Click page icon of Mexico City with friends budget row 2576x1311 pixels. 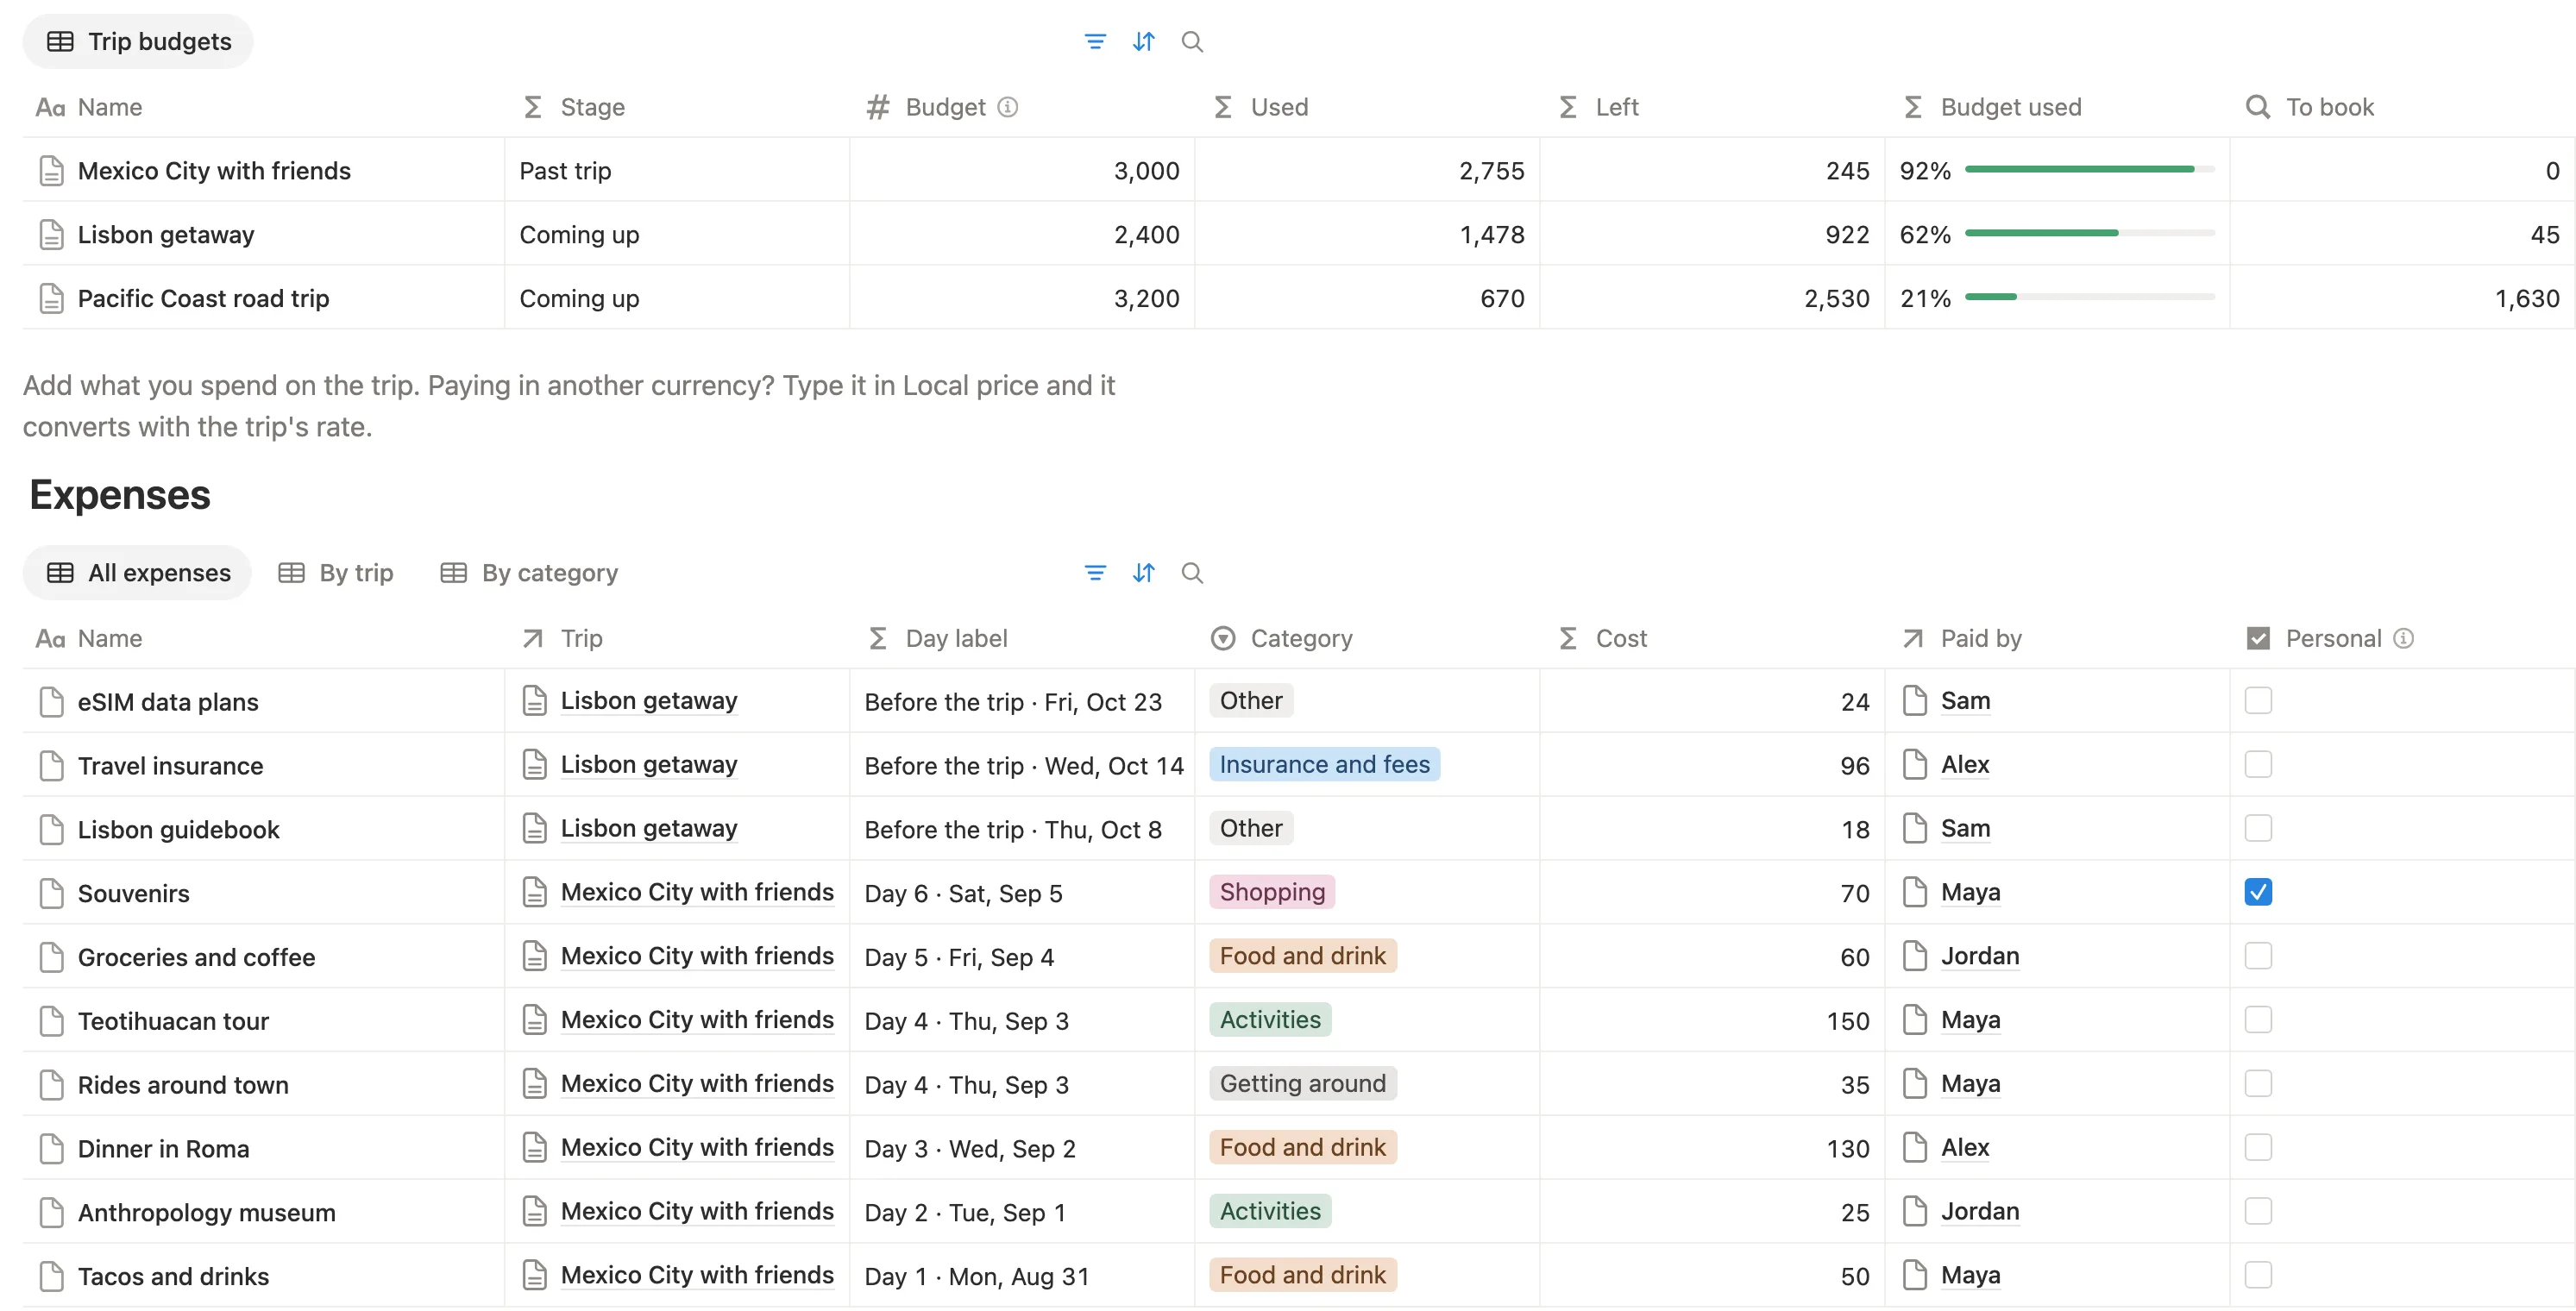tap(51, 171)
